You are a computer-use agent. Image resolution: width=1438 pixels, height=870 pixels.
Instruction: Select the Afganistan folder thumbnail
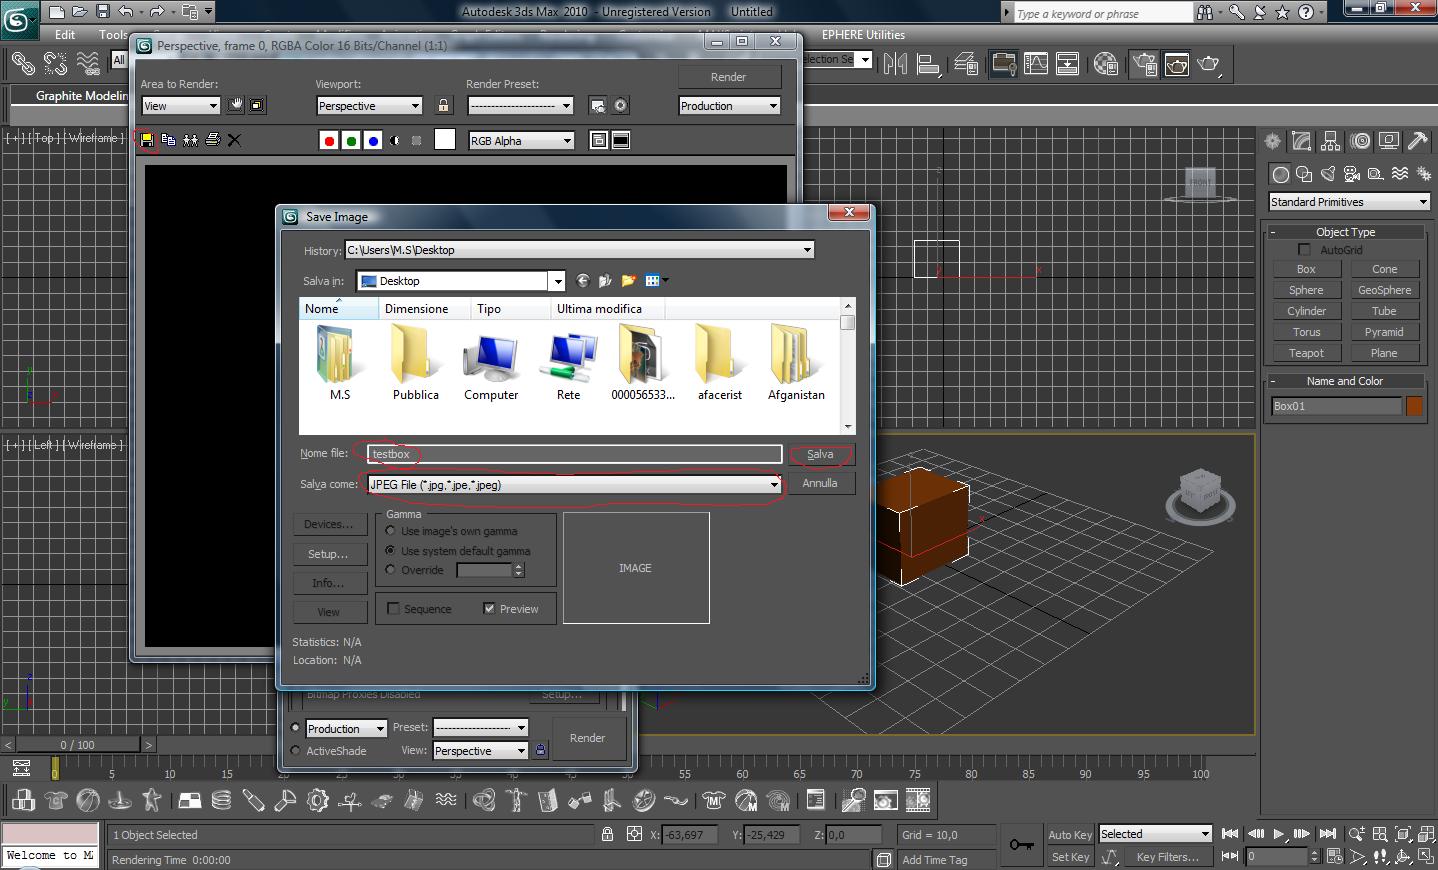click(x=796, y=362)
